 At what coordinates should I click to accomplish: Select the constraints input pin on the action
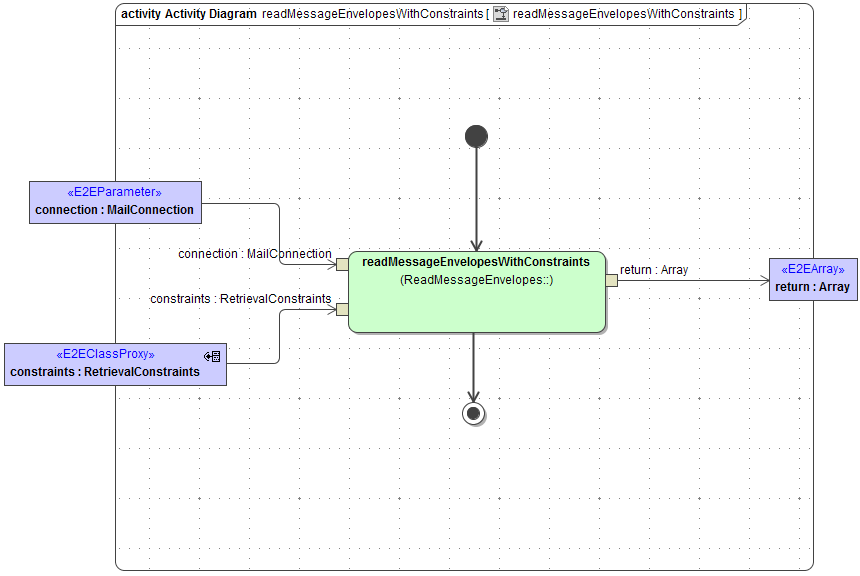tap(341, 310)
